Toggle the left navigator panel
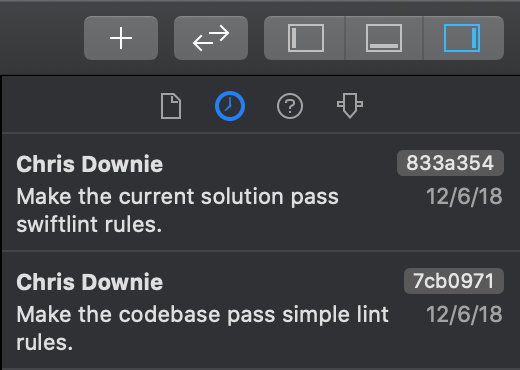520x370 pixels. click(x=305, y=38)
